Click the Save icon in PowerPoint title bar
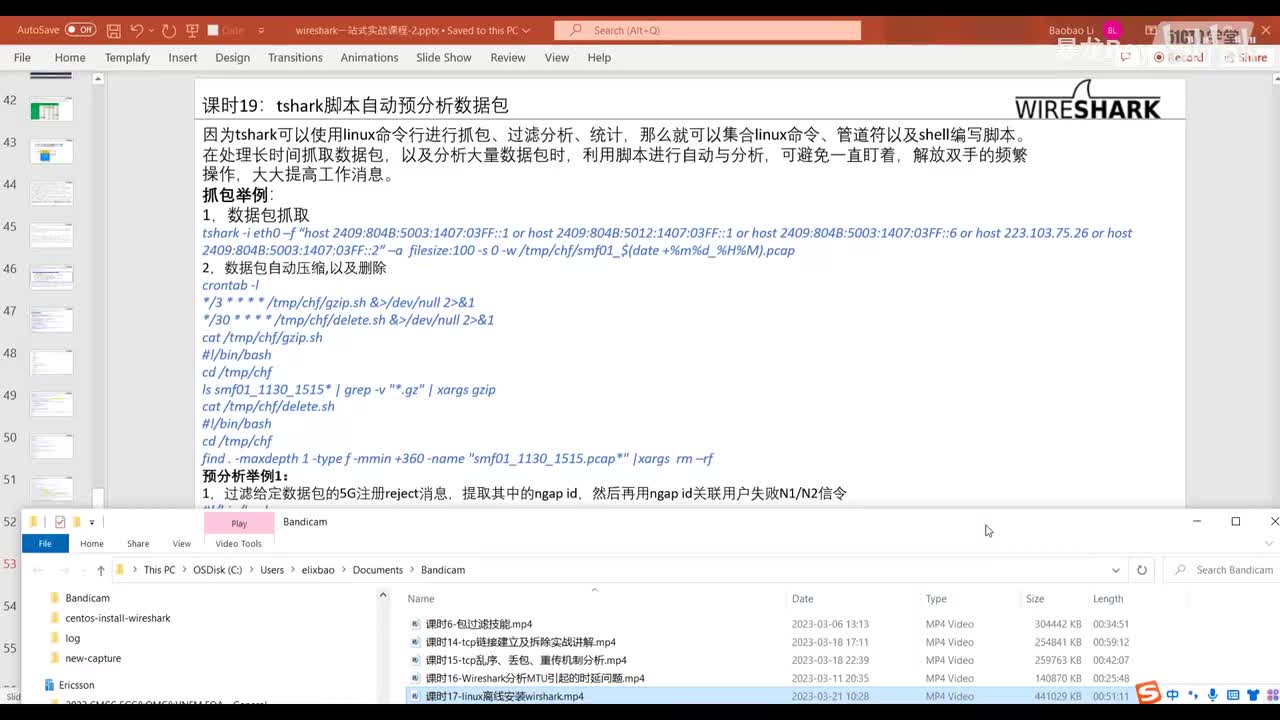 [x=114, y=31]
